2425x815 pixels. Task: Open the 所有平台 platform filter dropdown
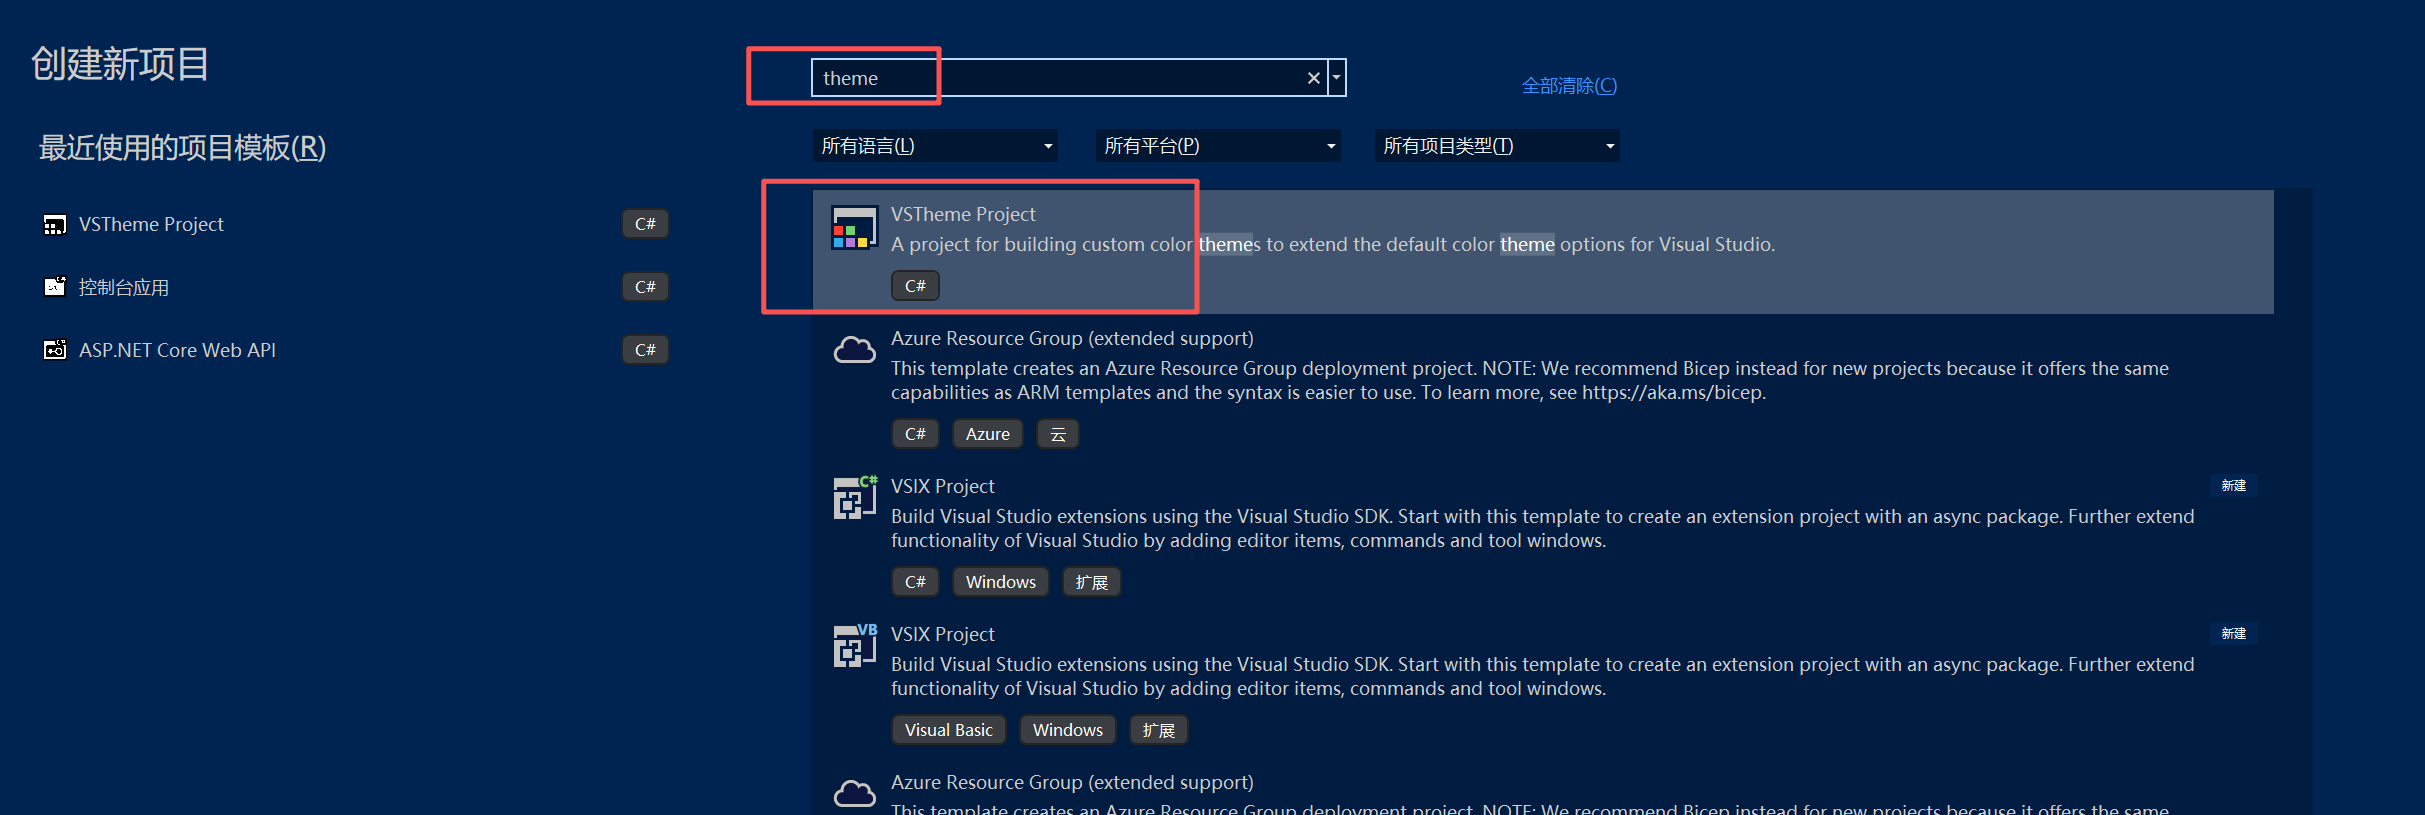[1218, 146]
